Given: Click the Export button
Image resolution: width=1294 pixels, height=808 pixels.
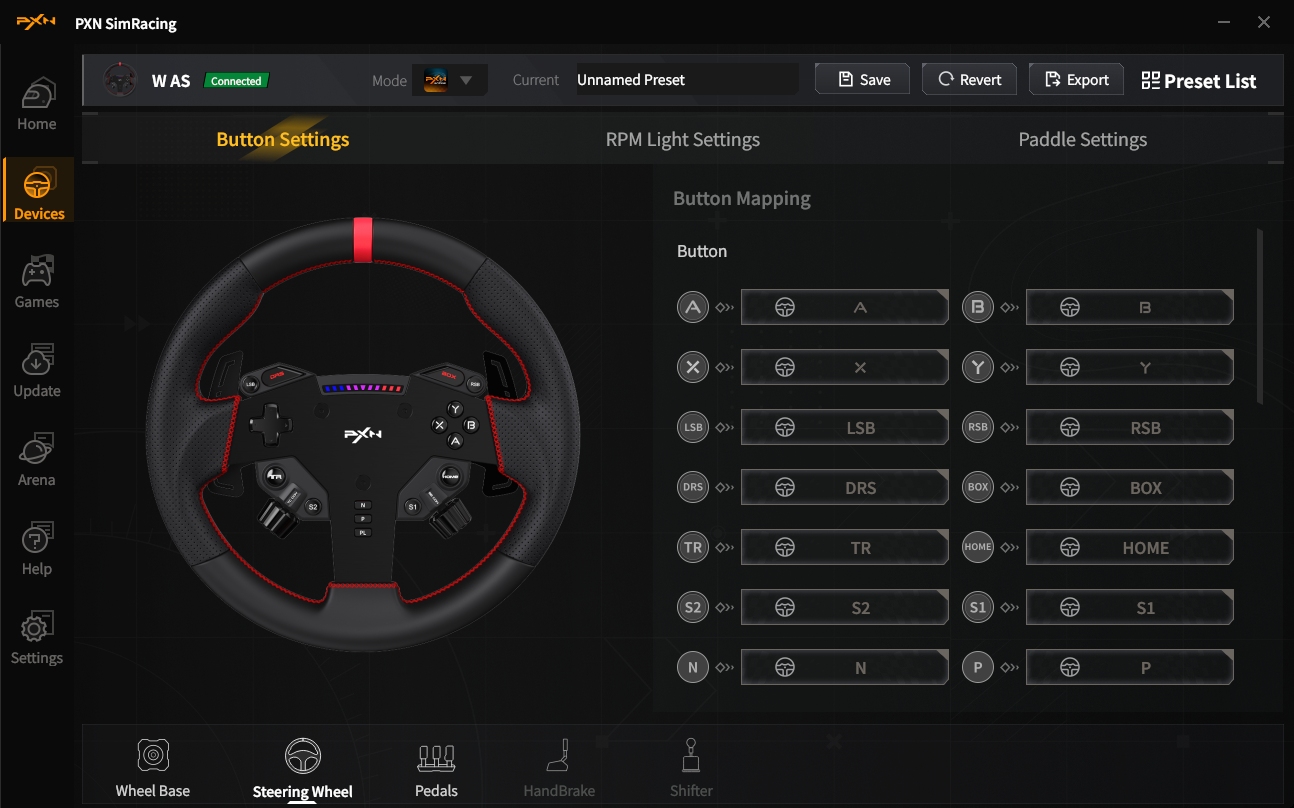Looking at the screenshot, I should [1076, 80].
